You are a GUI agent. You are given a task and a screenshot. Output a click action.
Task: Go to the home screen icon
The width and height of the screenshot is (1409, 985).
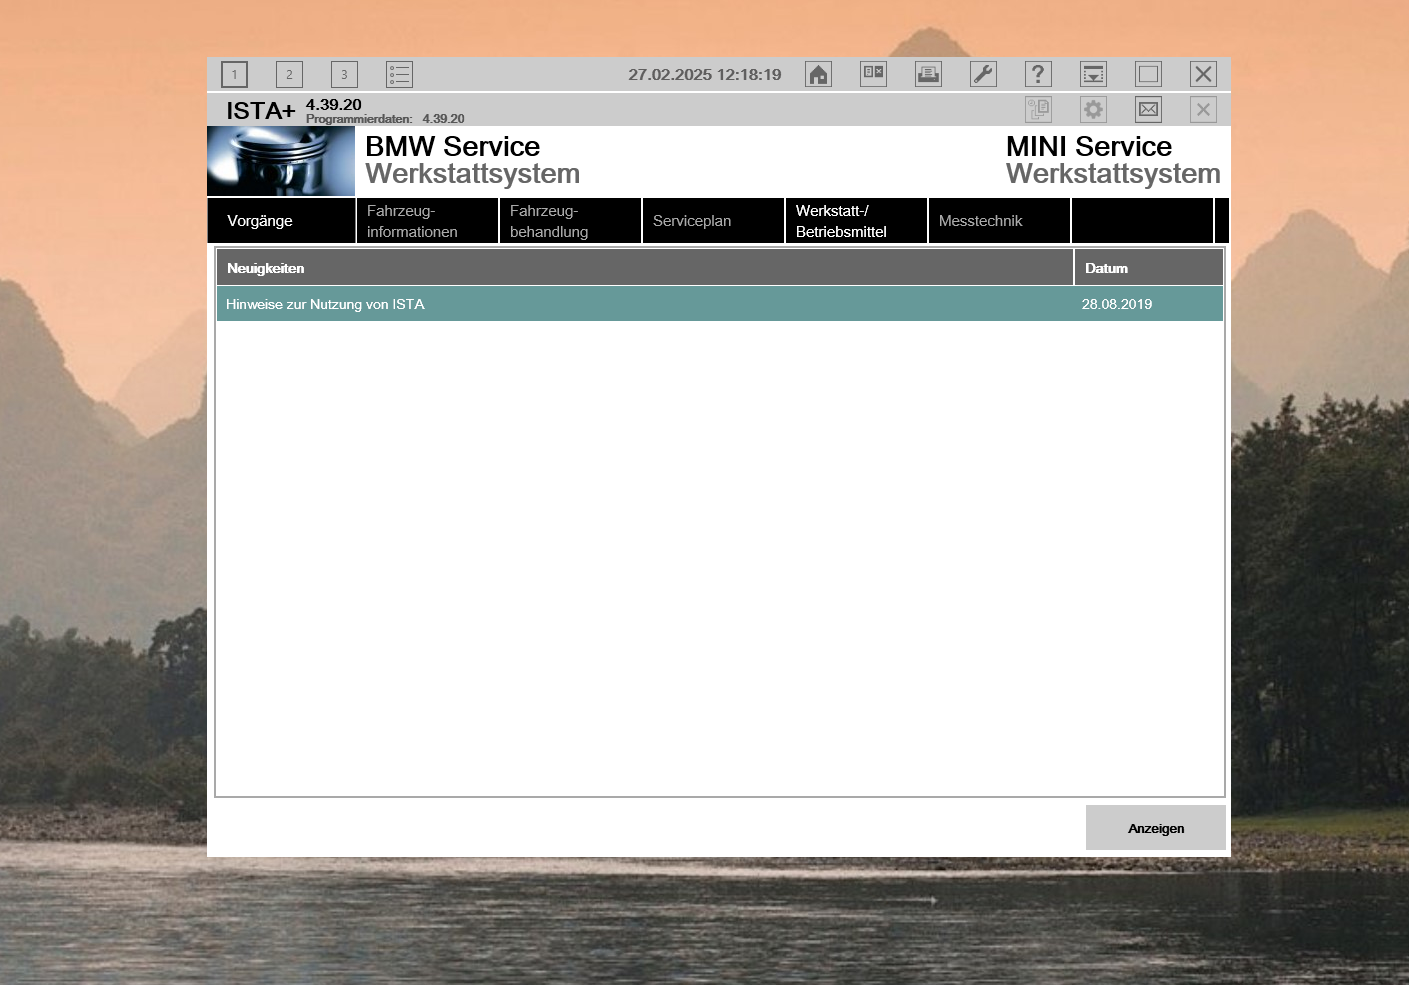click(x=819, y=74)
